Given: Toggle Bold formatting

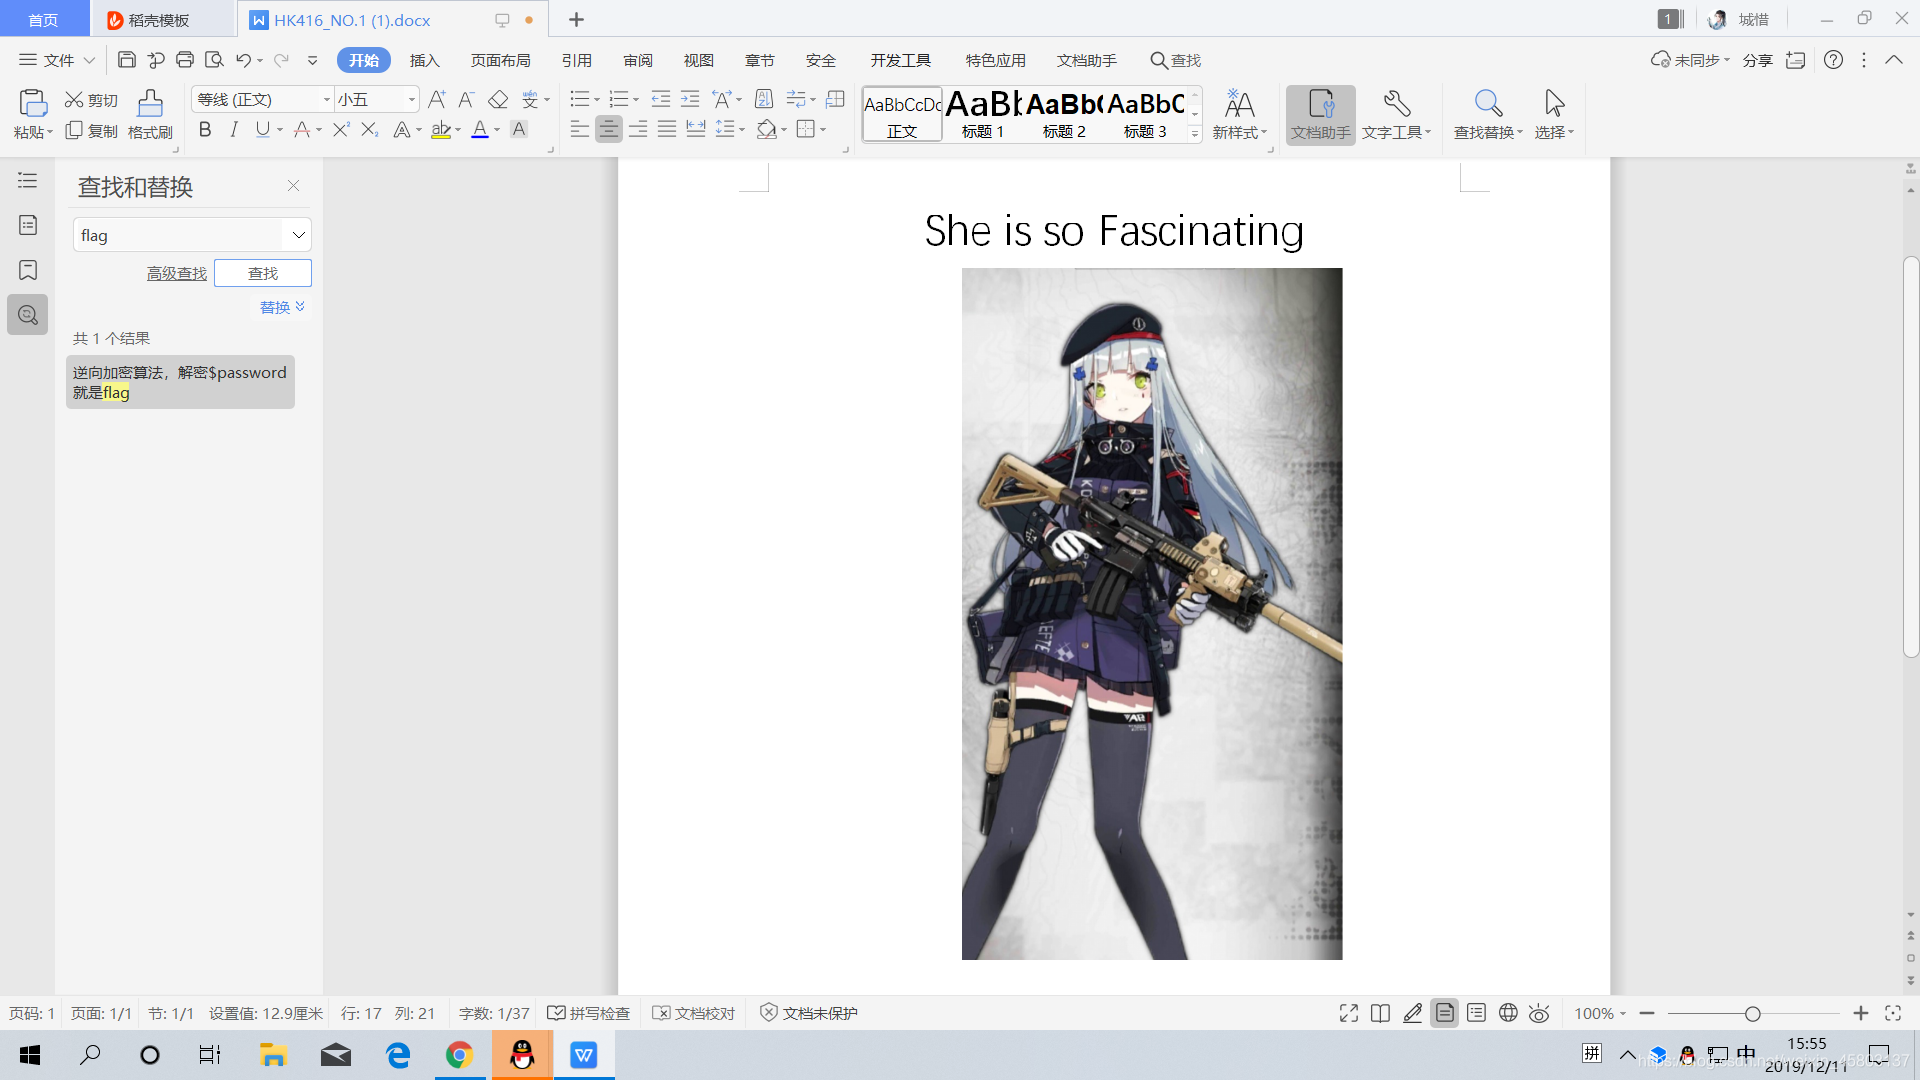Looking at the screenshot, I should pyautogui.click(x=205, y=129).
